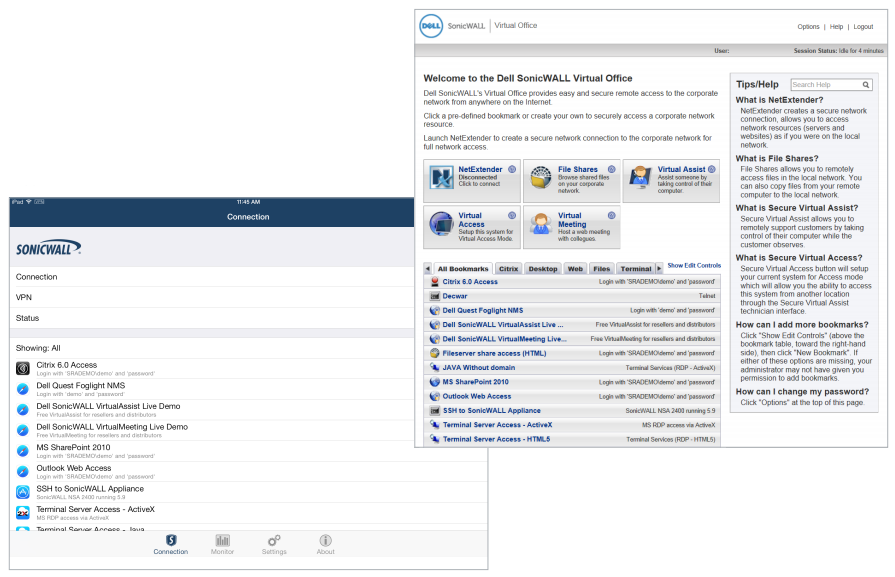The image size is (895, 577).
Task: Tap the Status row in iPad app
Action: [x=248, y=318]
